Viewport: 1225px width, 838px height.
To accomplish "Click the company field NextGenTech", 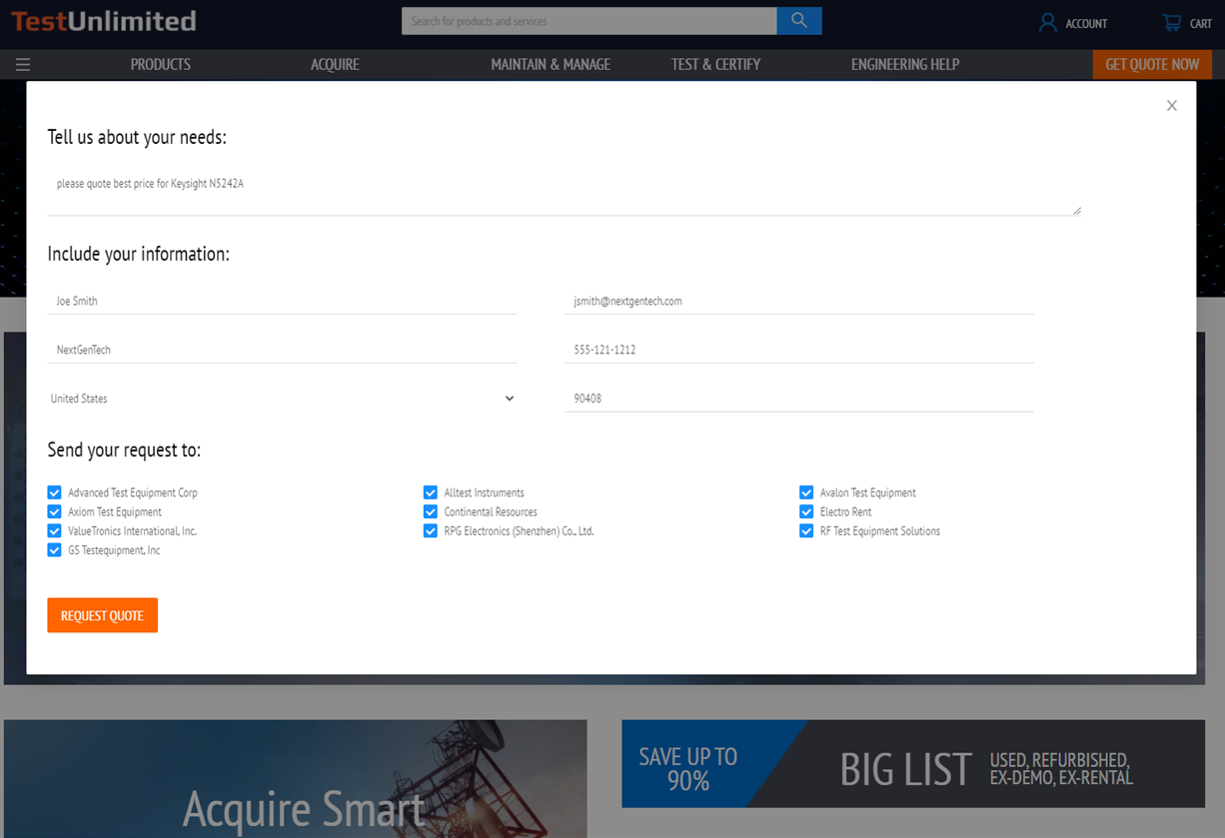I will pyautogui.click(x=282, y=350).
